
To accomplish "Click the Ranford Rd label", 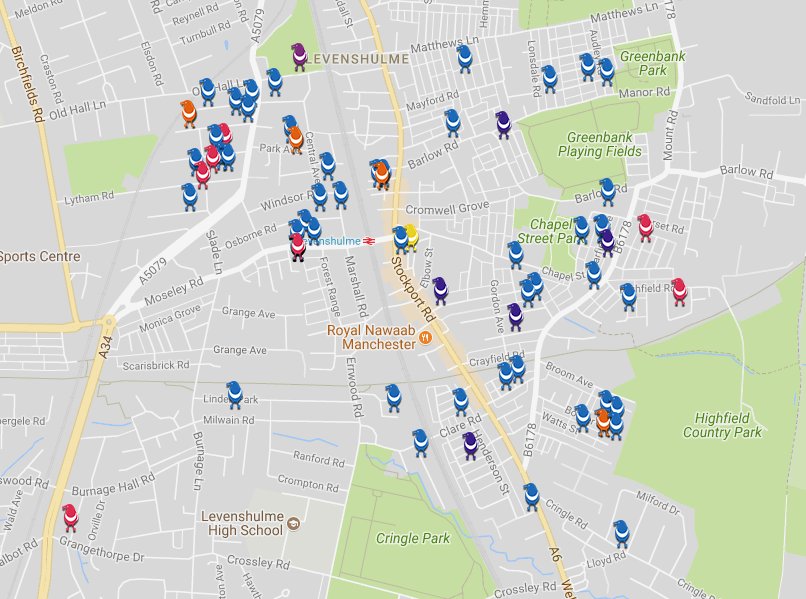I will (319, 459).
